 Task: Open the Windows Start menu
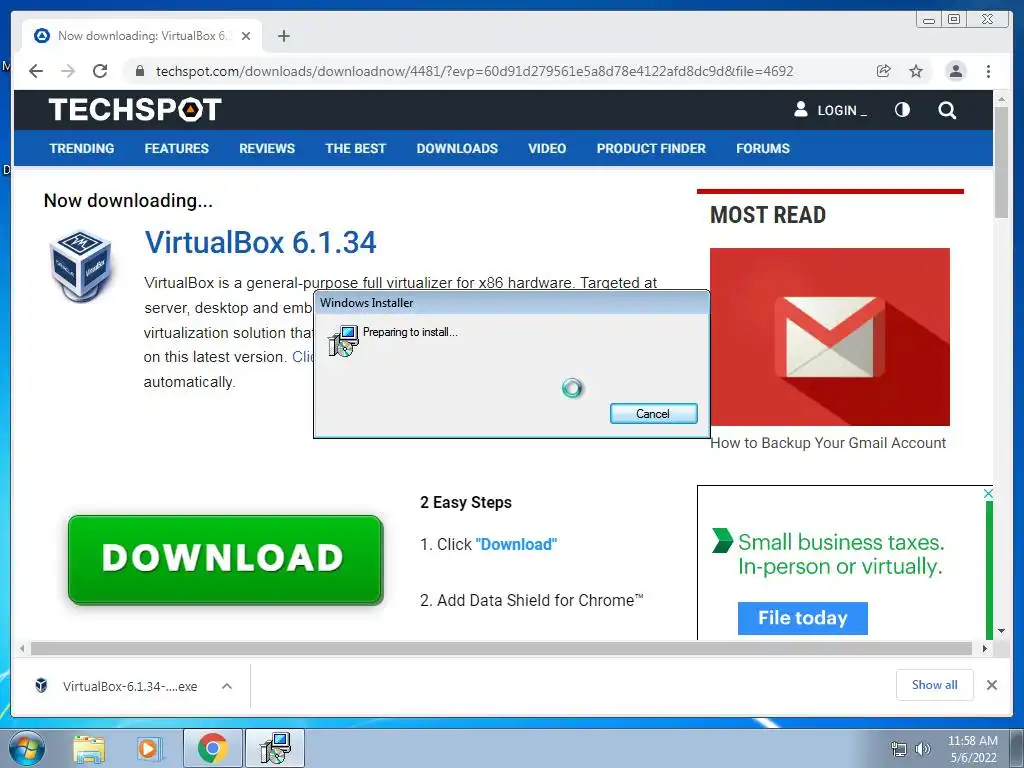tap(27, 749)
